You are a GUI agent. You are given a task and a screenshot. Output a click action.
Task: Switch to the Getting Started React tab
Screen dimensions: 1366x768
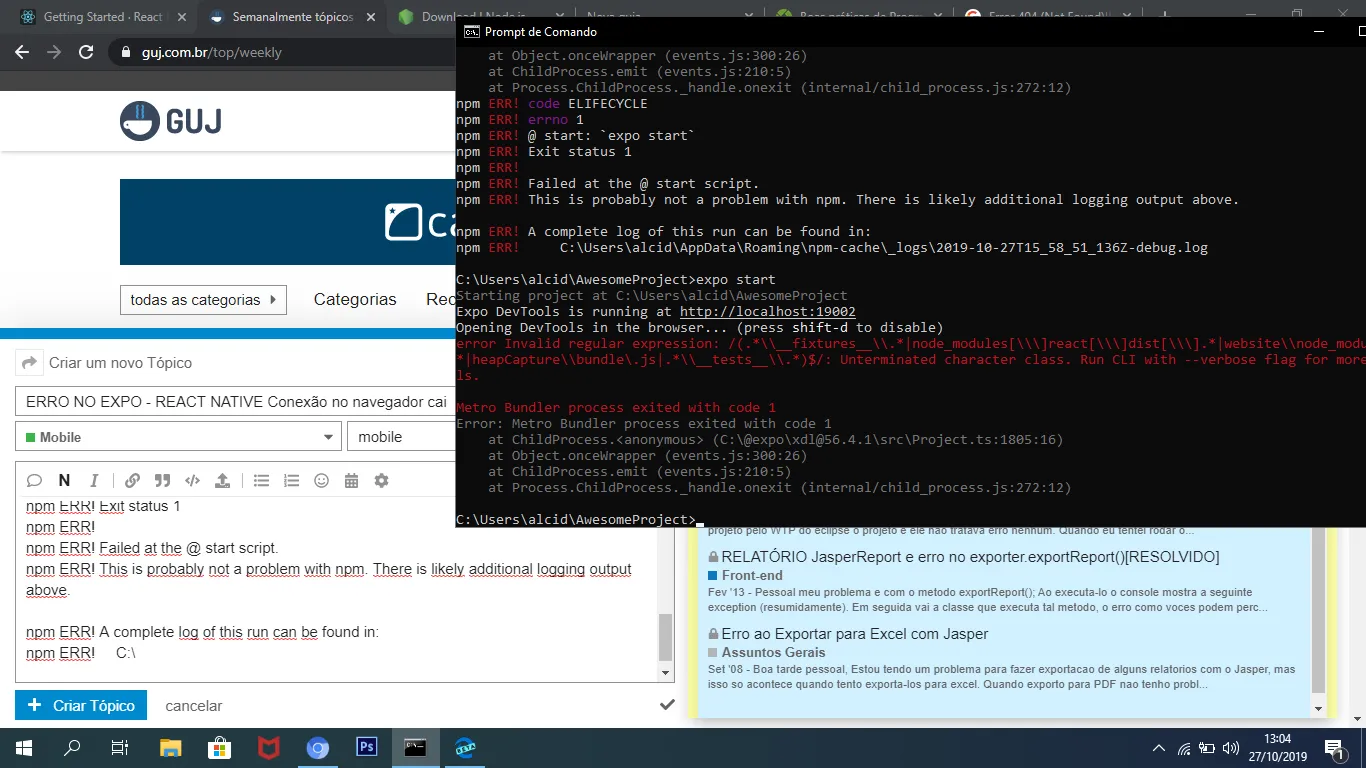(x=100, y=17)
